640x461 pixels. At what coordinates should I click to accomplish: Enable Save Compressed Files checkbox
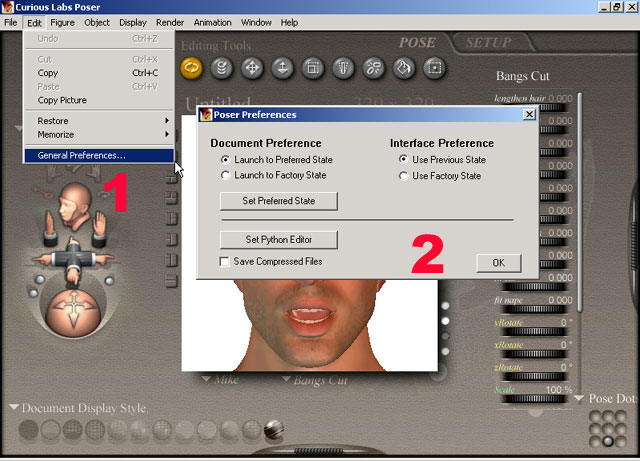[x=271, y=261]
